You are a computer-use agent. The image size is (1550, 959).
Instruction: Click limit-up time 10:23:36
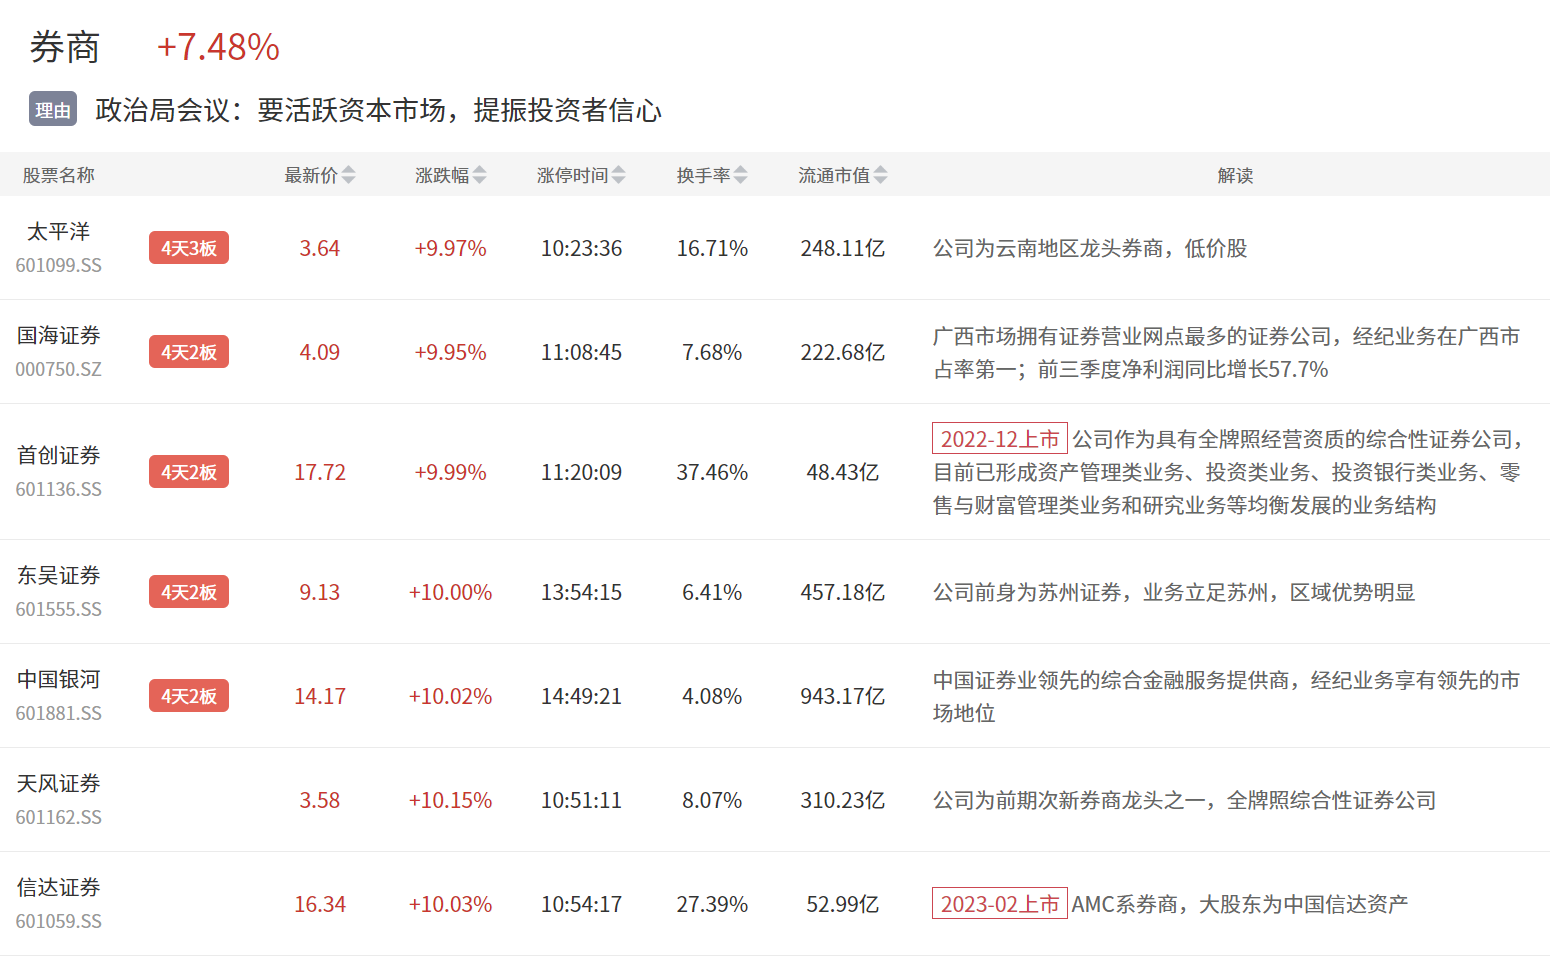coord(581,248)
